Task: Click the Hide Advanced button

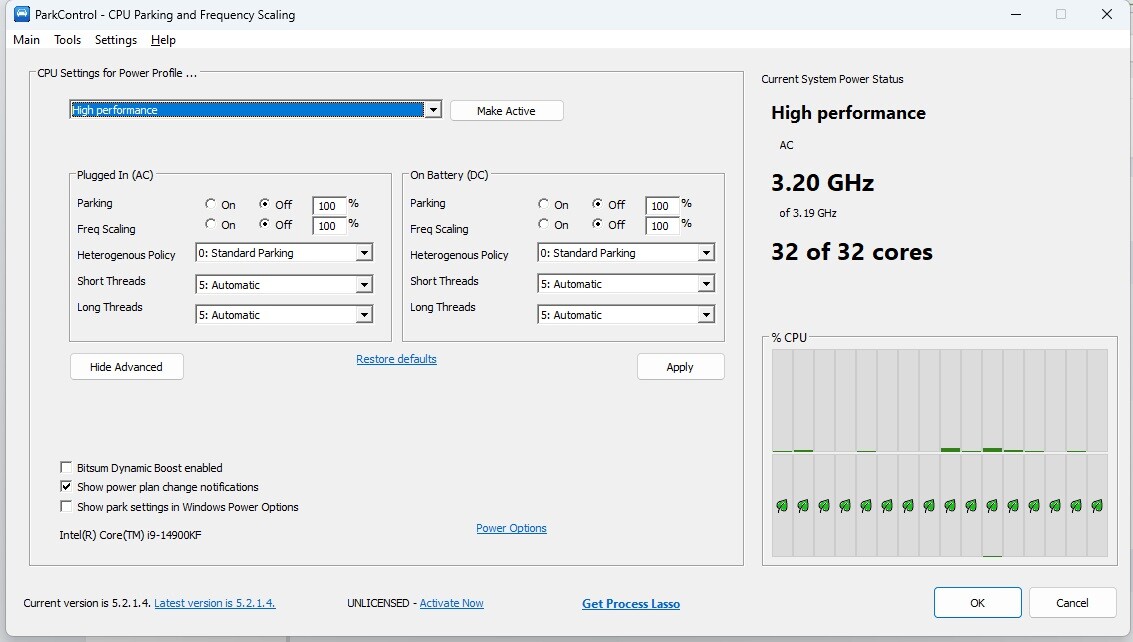Action: (x=126, y=367)
